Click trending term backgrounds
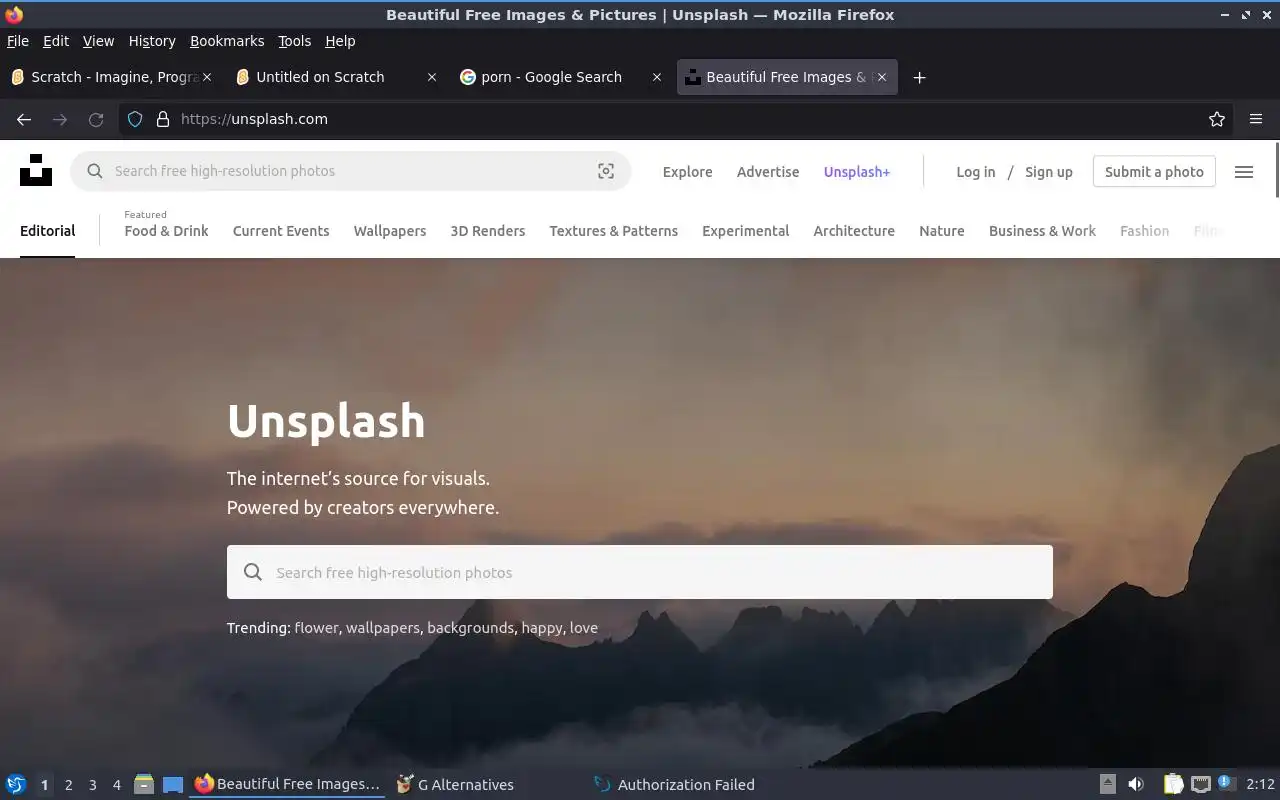 tap(470, 628)
